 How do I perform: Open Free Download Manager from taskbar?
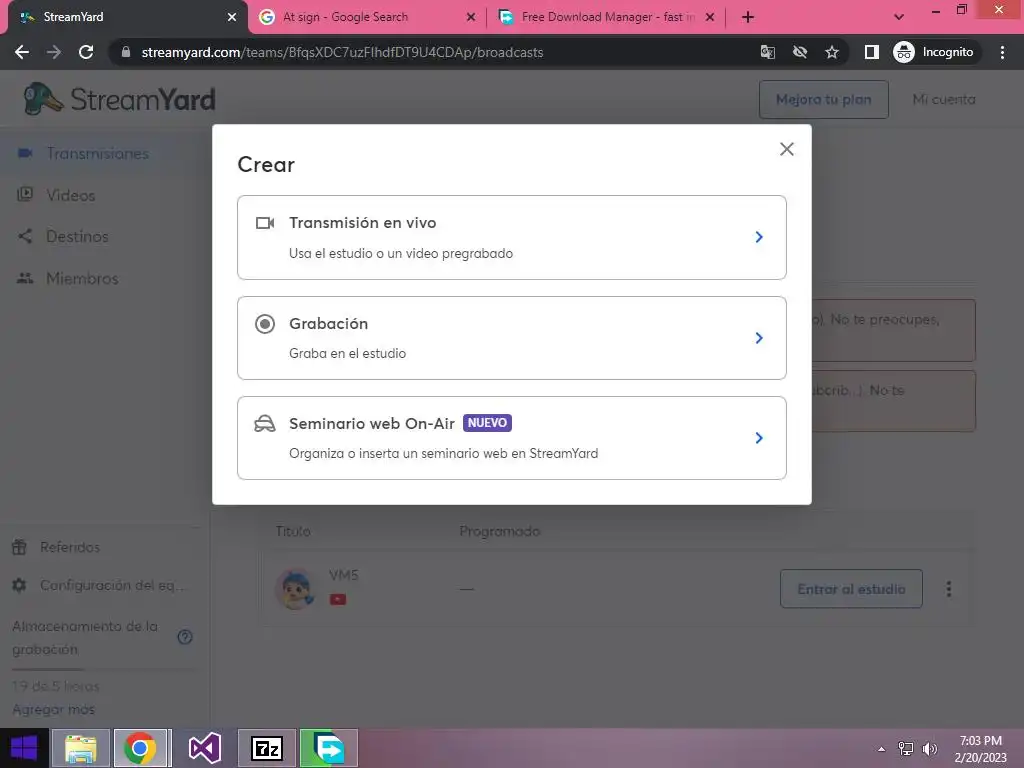click(x=328, y=748)
